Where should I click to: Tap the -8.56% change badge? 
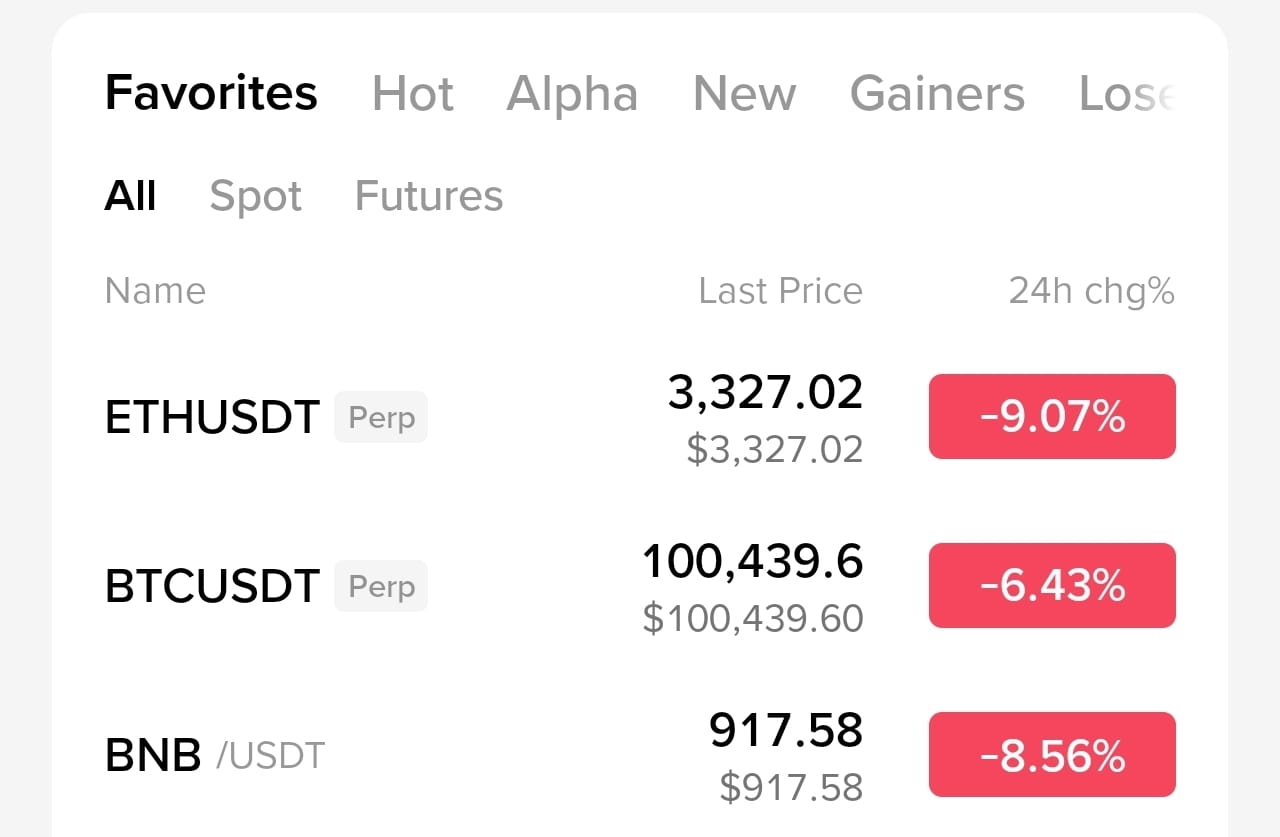click(x=1052, y=755)
